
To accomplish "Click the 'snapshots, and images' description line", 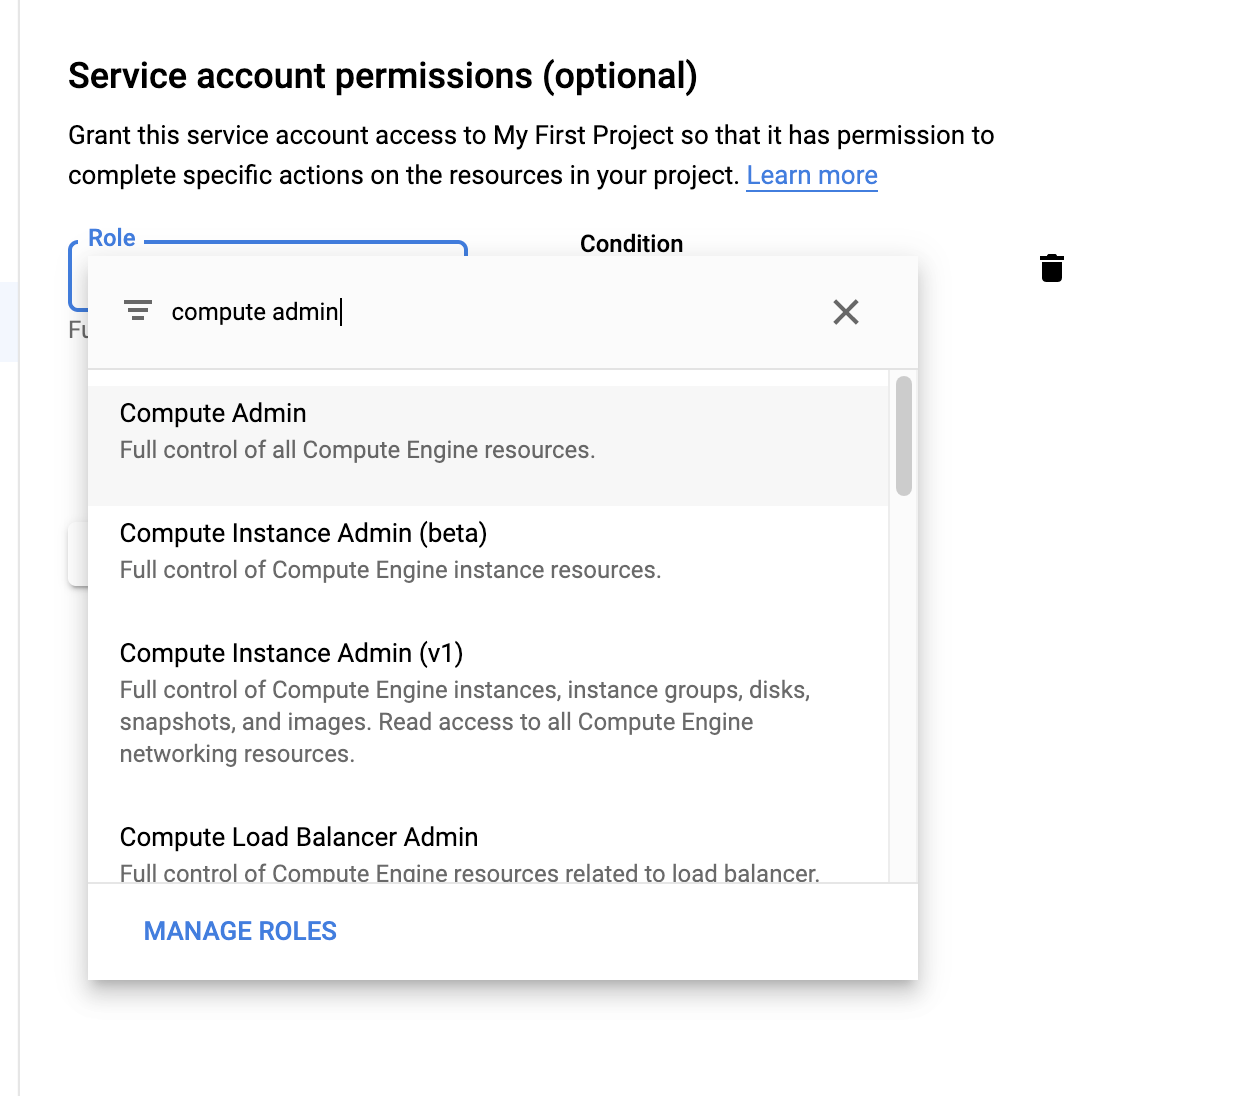I will pos(436,723).
